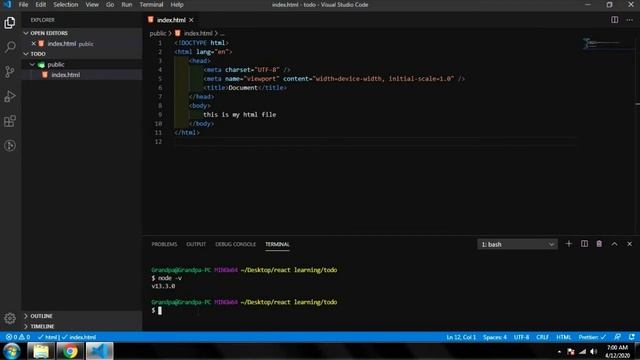
Task: Click the Prettier status bar item
Action: coord(592,337)
